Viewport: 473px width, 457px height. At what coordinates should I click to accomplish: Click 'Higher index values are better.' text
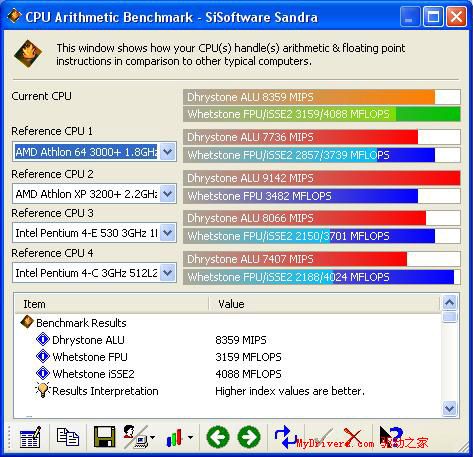[290, 391]
